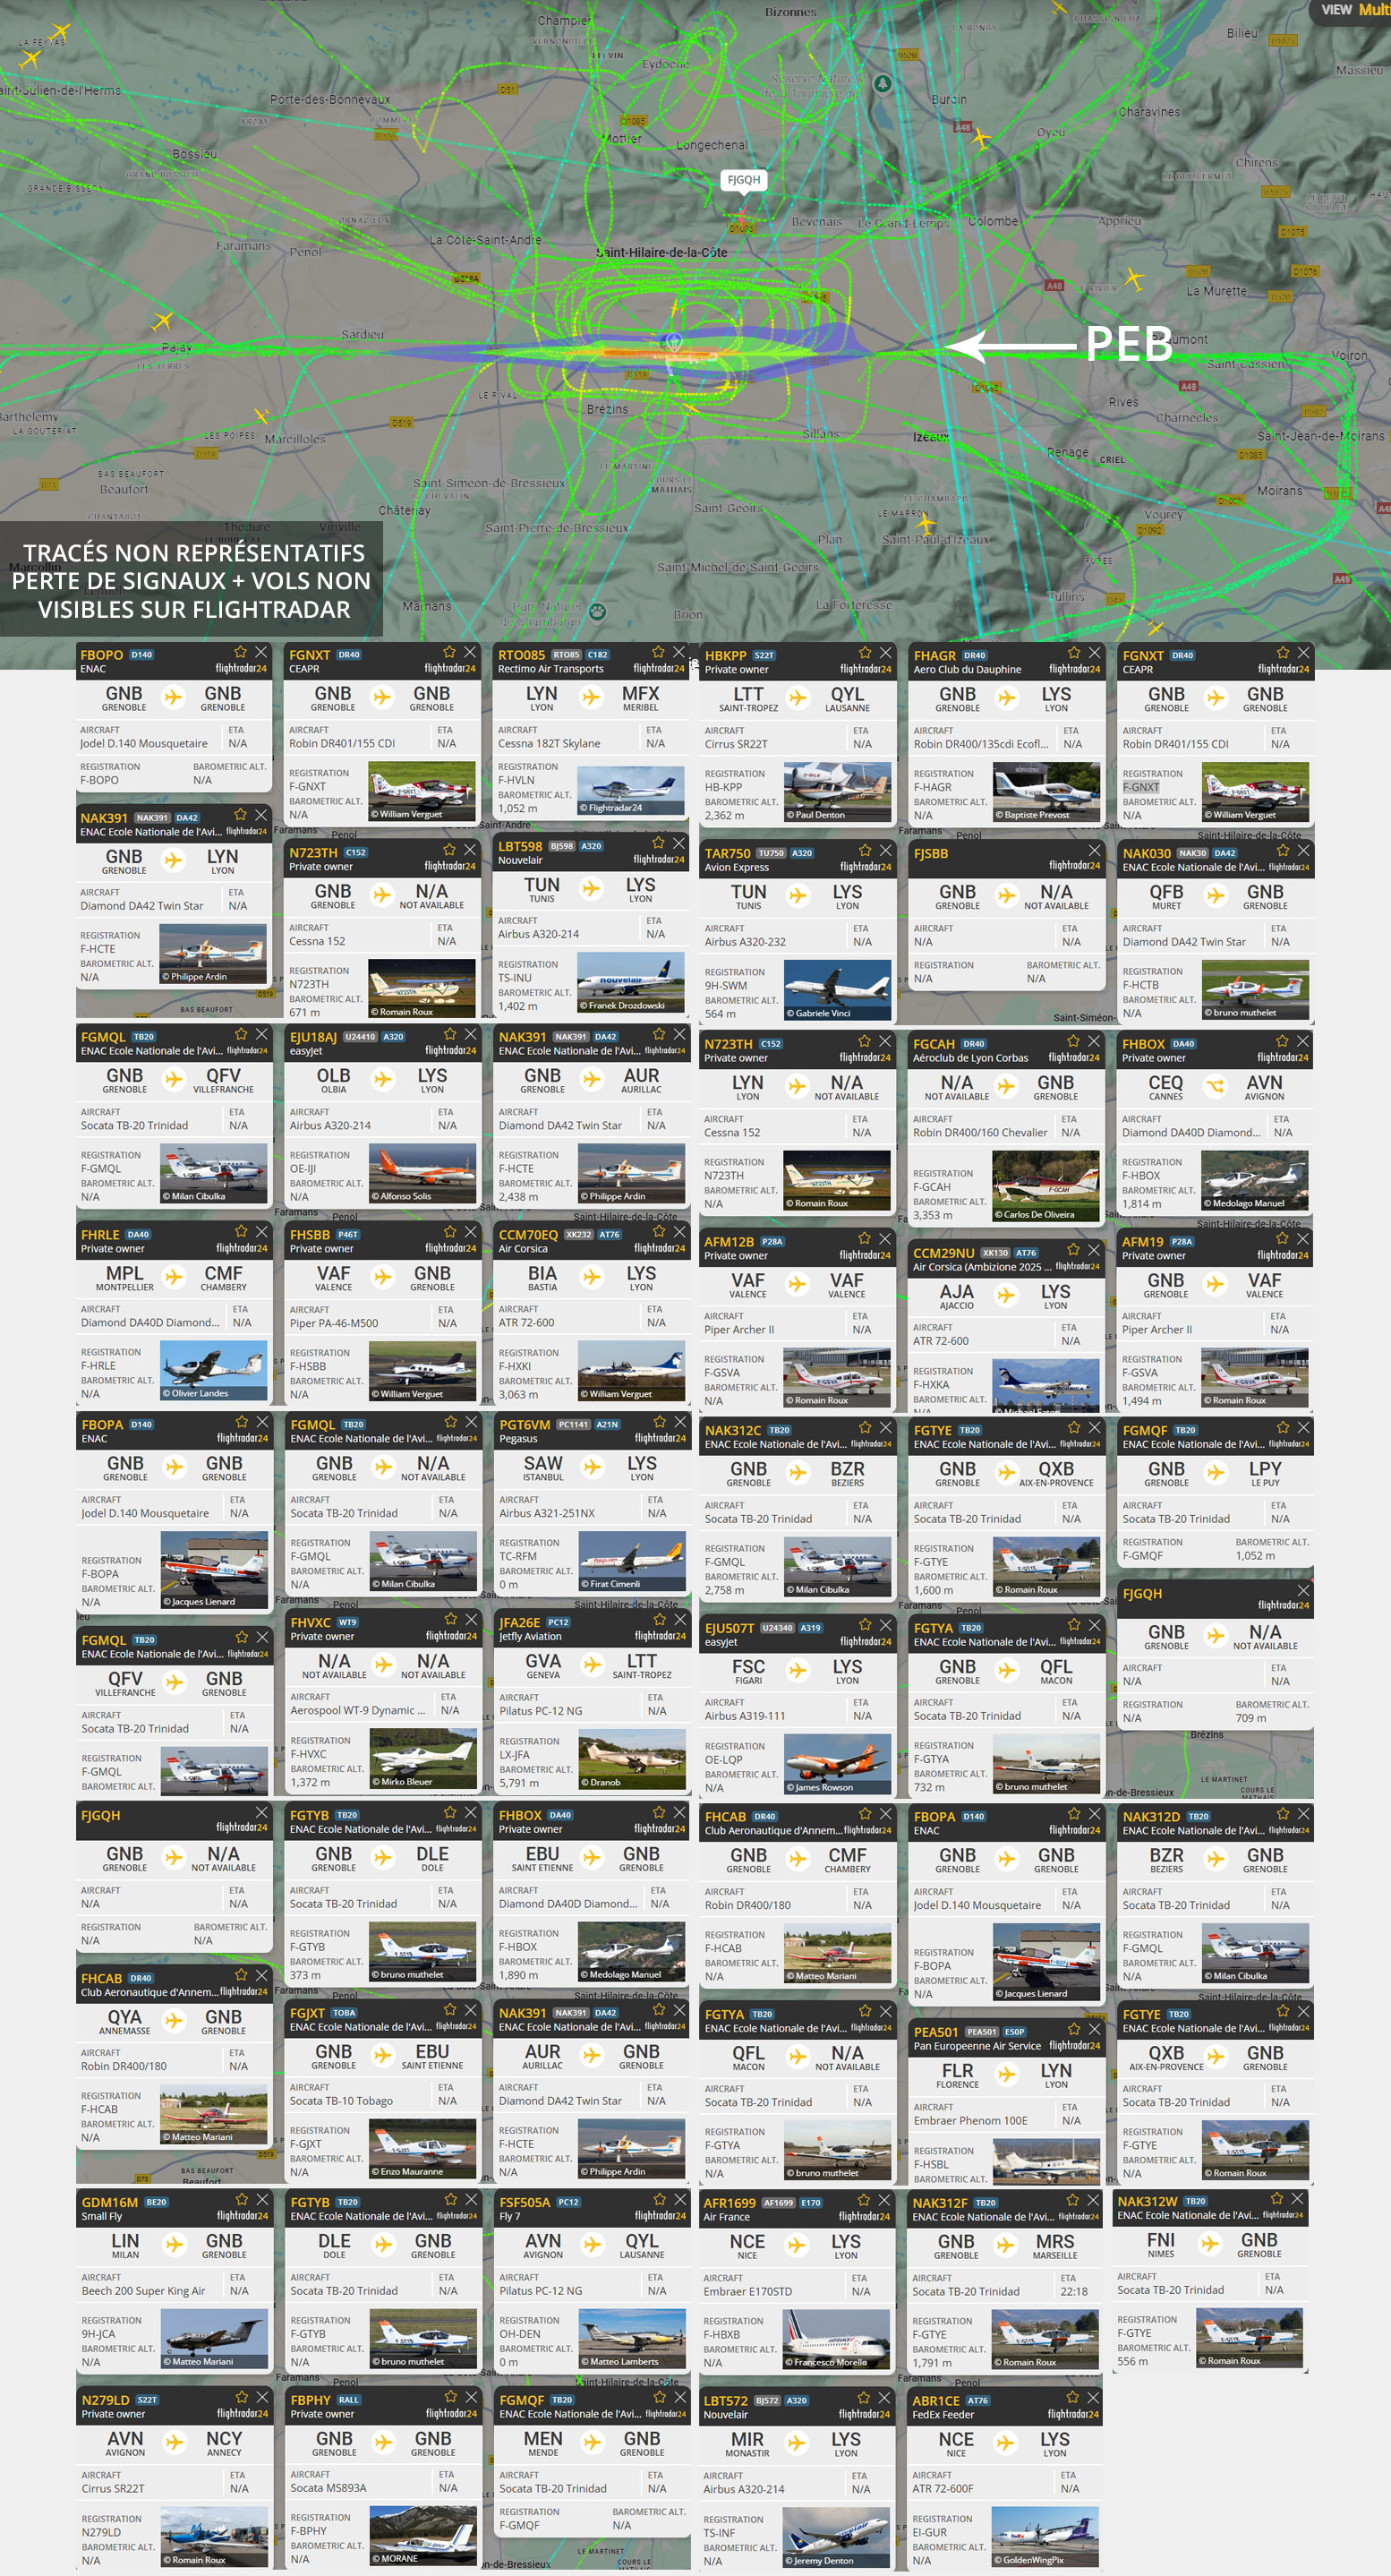This screenshot has height=2576, width=1391.
Task: Star the ABR1CE FedEx Feeder flight
Action: coord(1072,2397)
